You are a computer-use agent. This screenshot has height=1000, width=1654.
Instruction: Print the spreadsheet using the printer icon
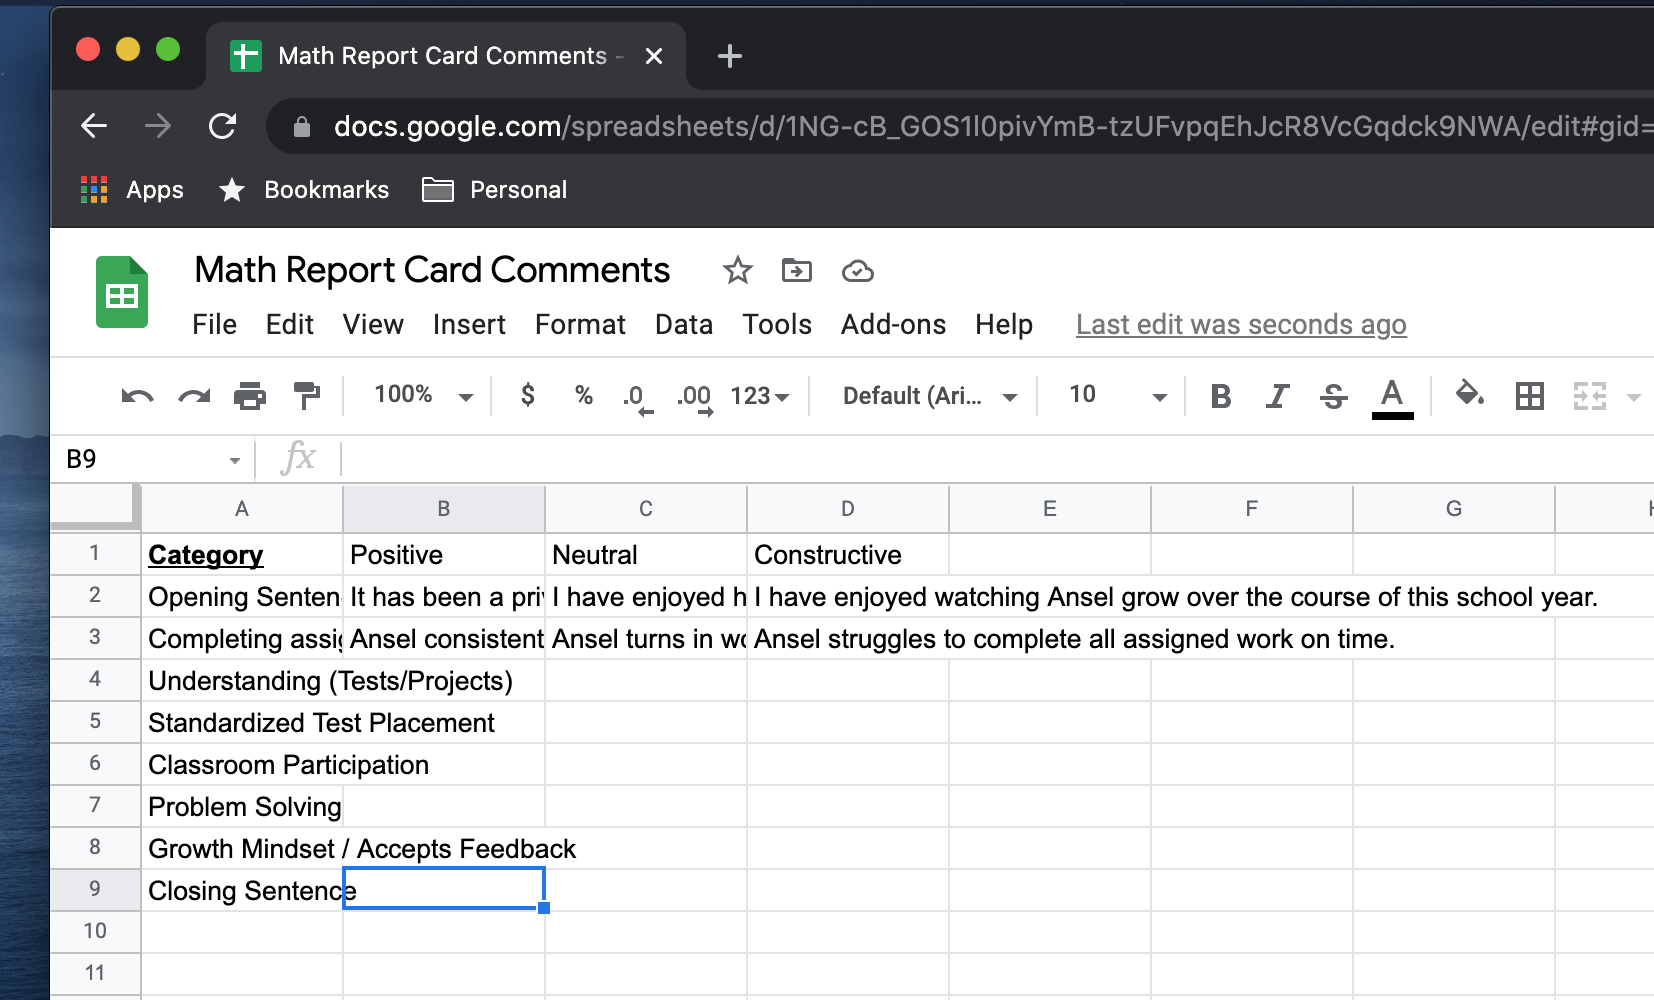[250, 396]
